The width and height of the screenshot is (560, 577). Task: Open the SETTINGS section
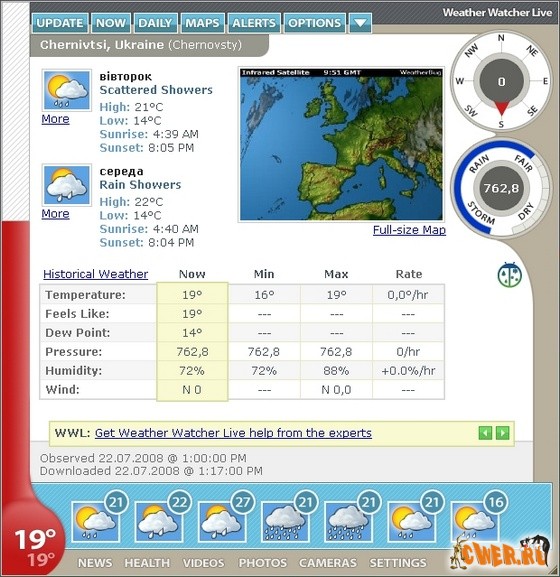[398, 563]
